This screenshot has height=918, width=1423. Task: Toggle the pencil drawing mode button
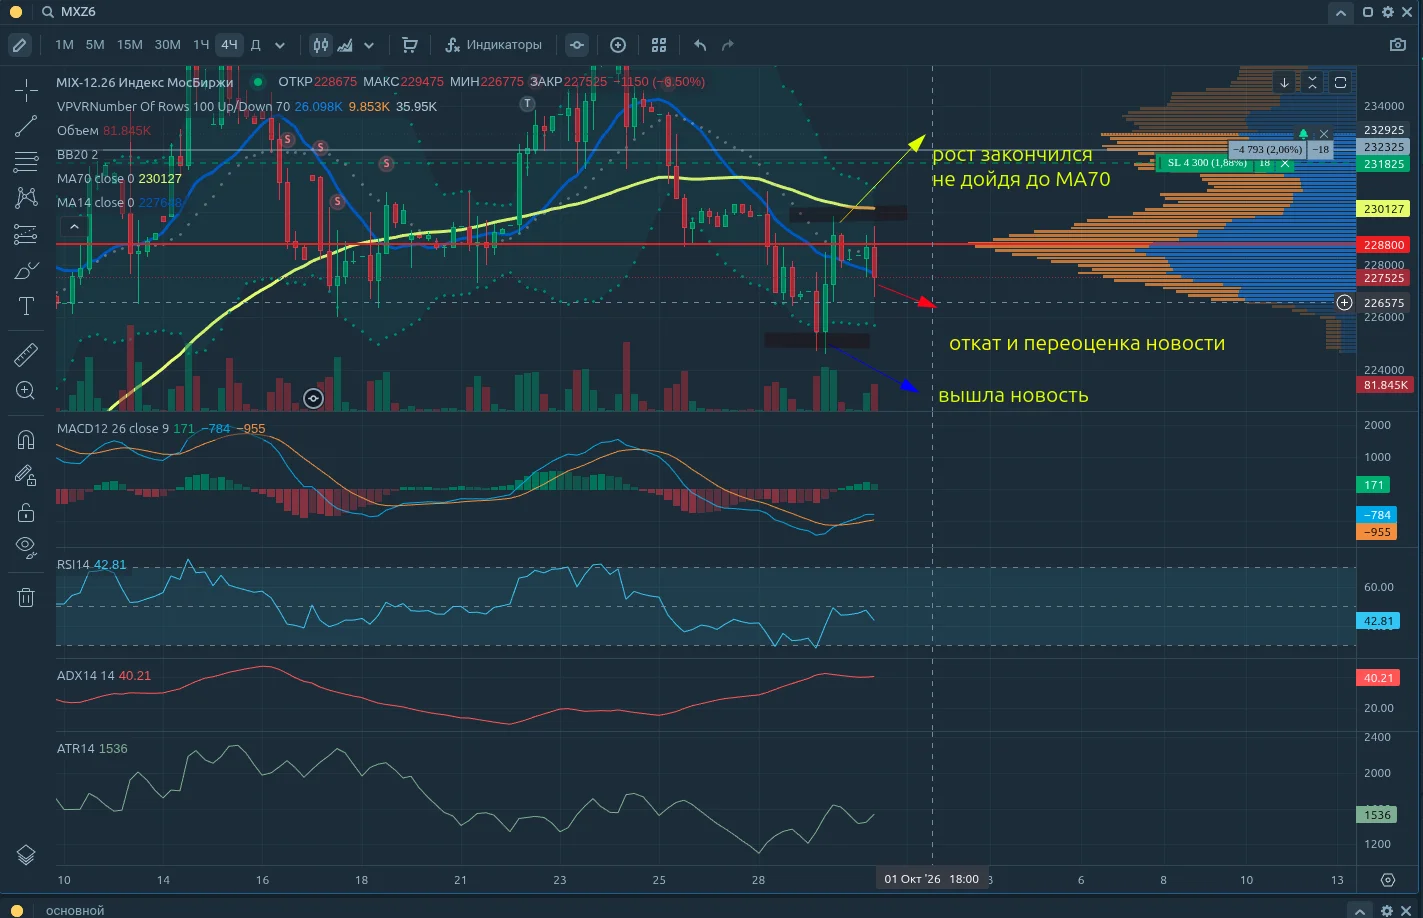[19, 45]
